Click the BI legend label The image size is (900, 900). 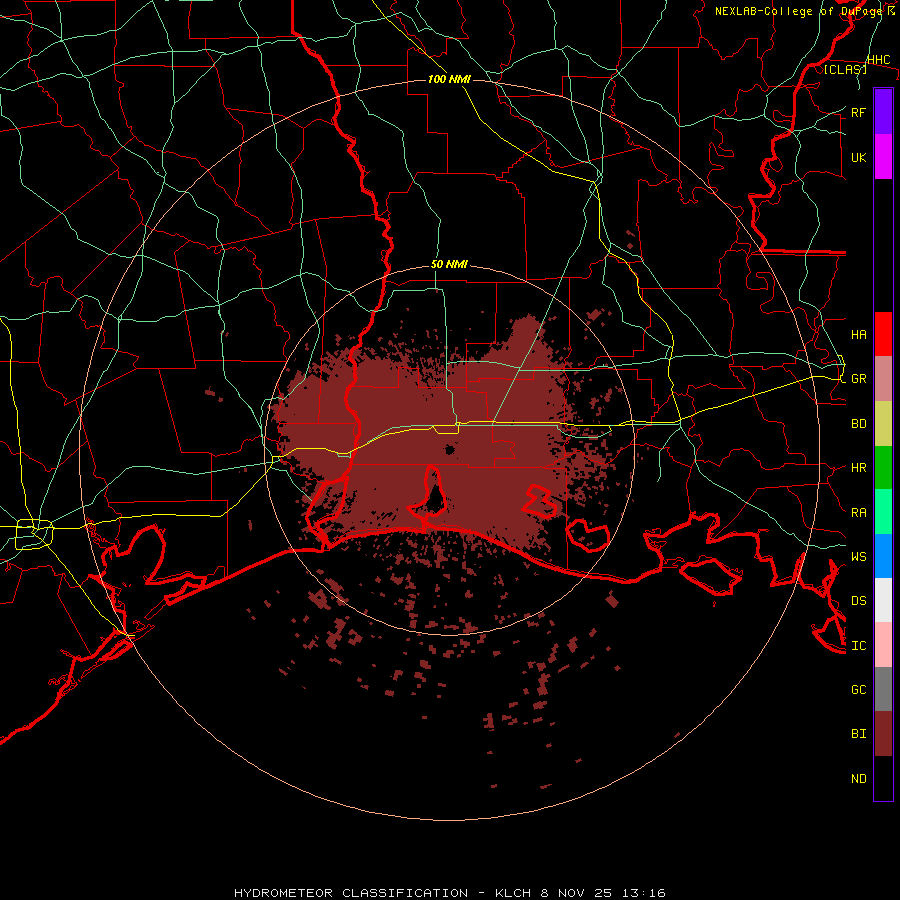[859, 734]
